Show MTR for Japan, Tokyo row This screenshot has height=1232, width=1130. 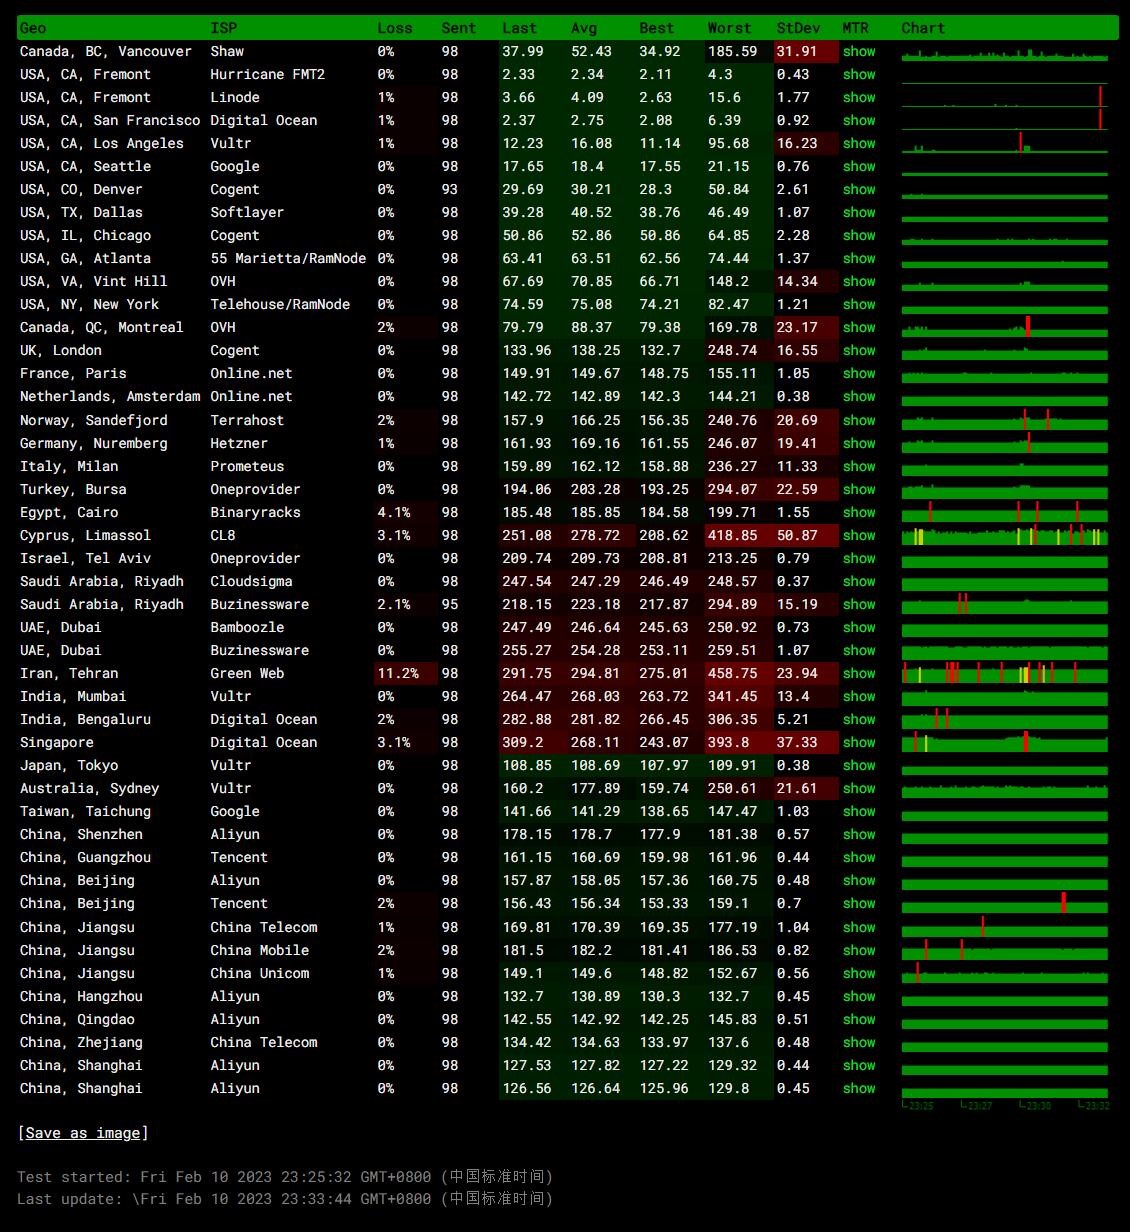pos(859,765)
